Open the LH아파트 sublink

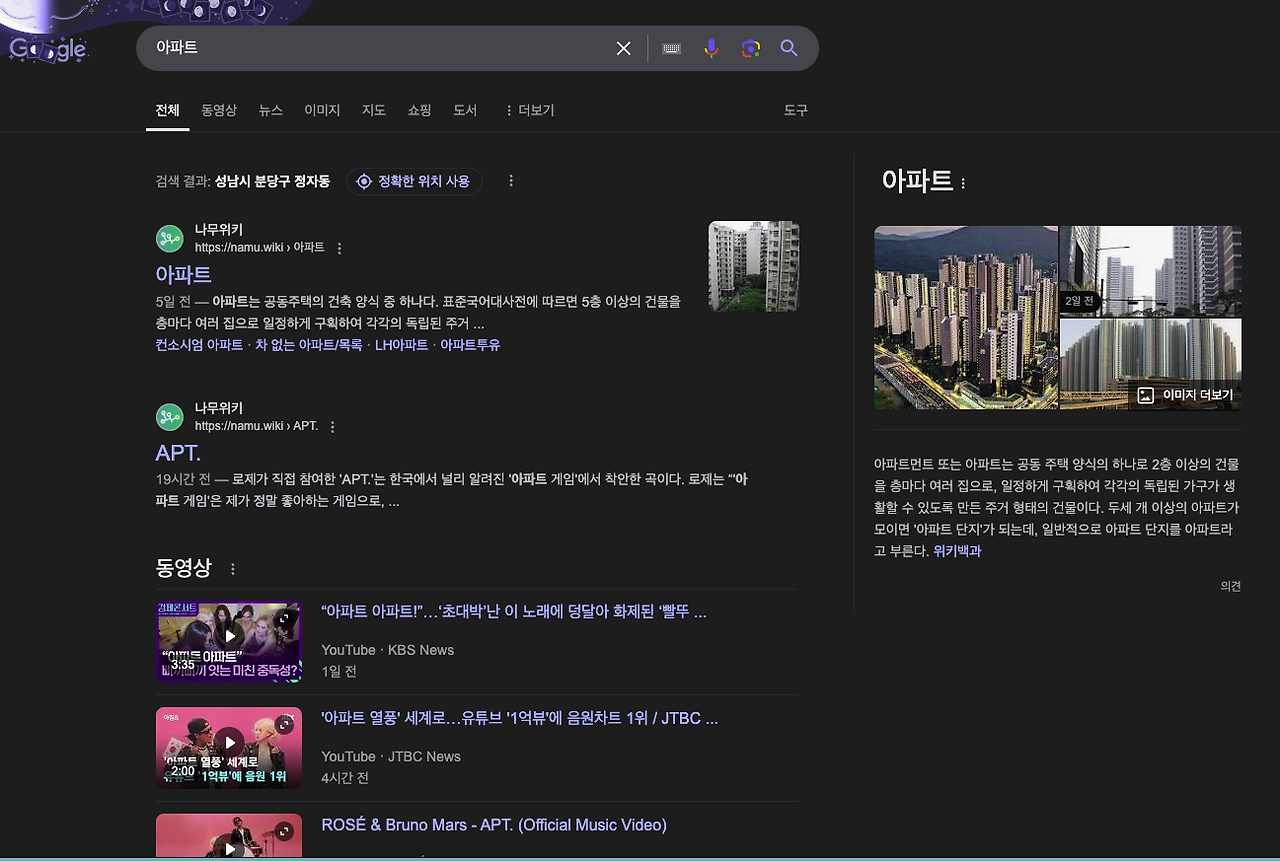coord(401,345)
